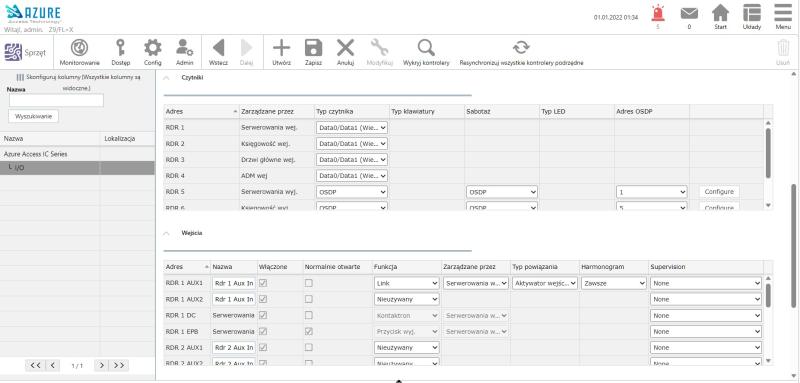Click the Nazwa column header in left panel
800x383 pixels.
coord(51,139)
